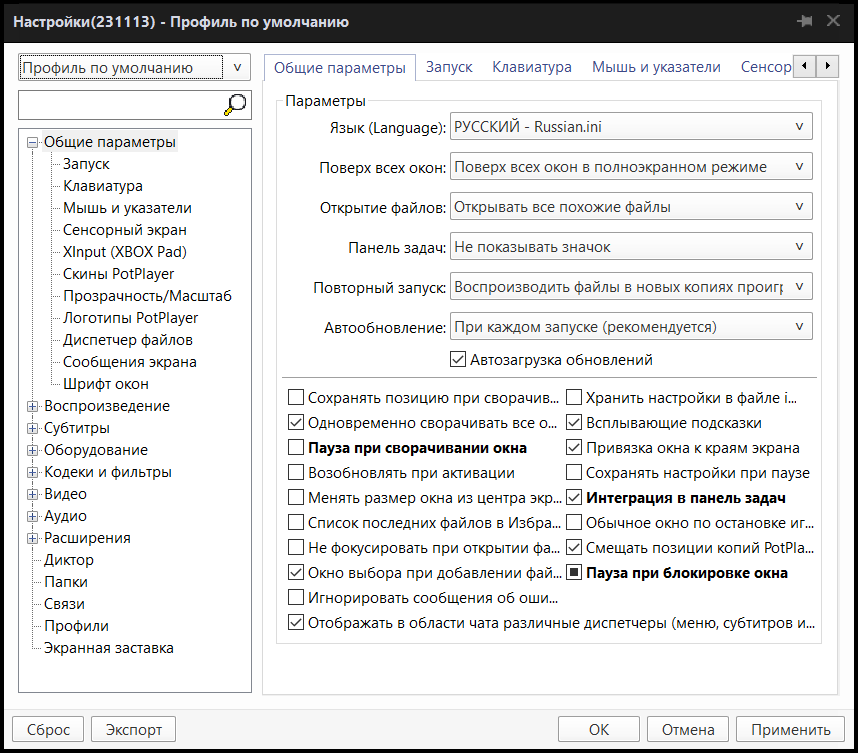The image size is (858, 753).
Task: Switch to the Клавиатура tab
Action: (532, 67)
